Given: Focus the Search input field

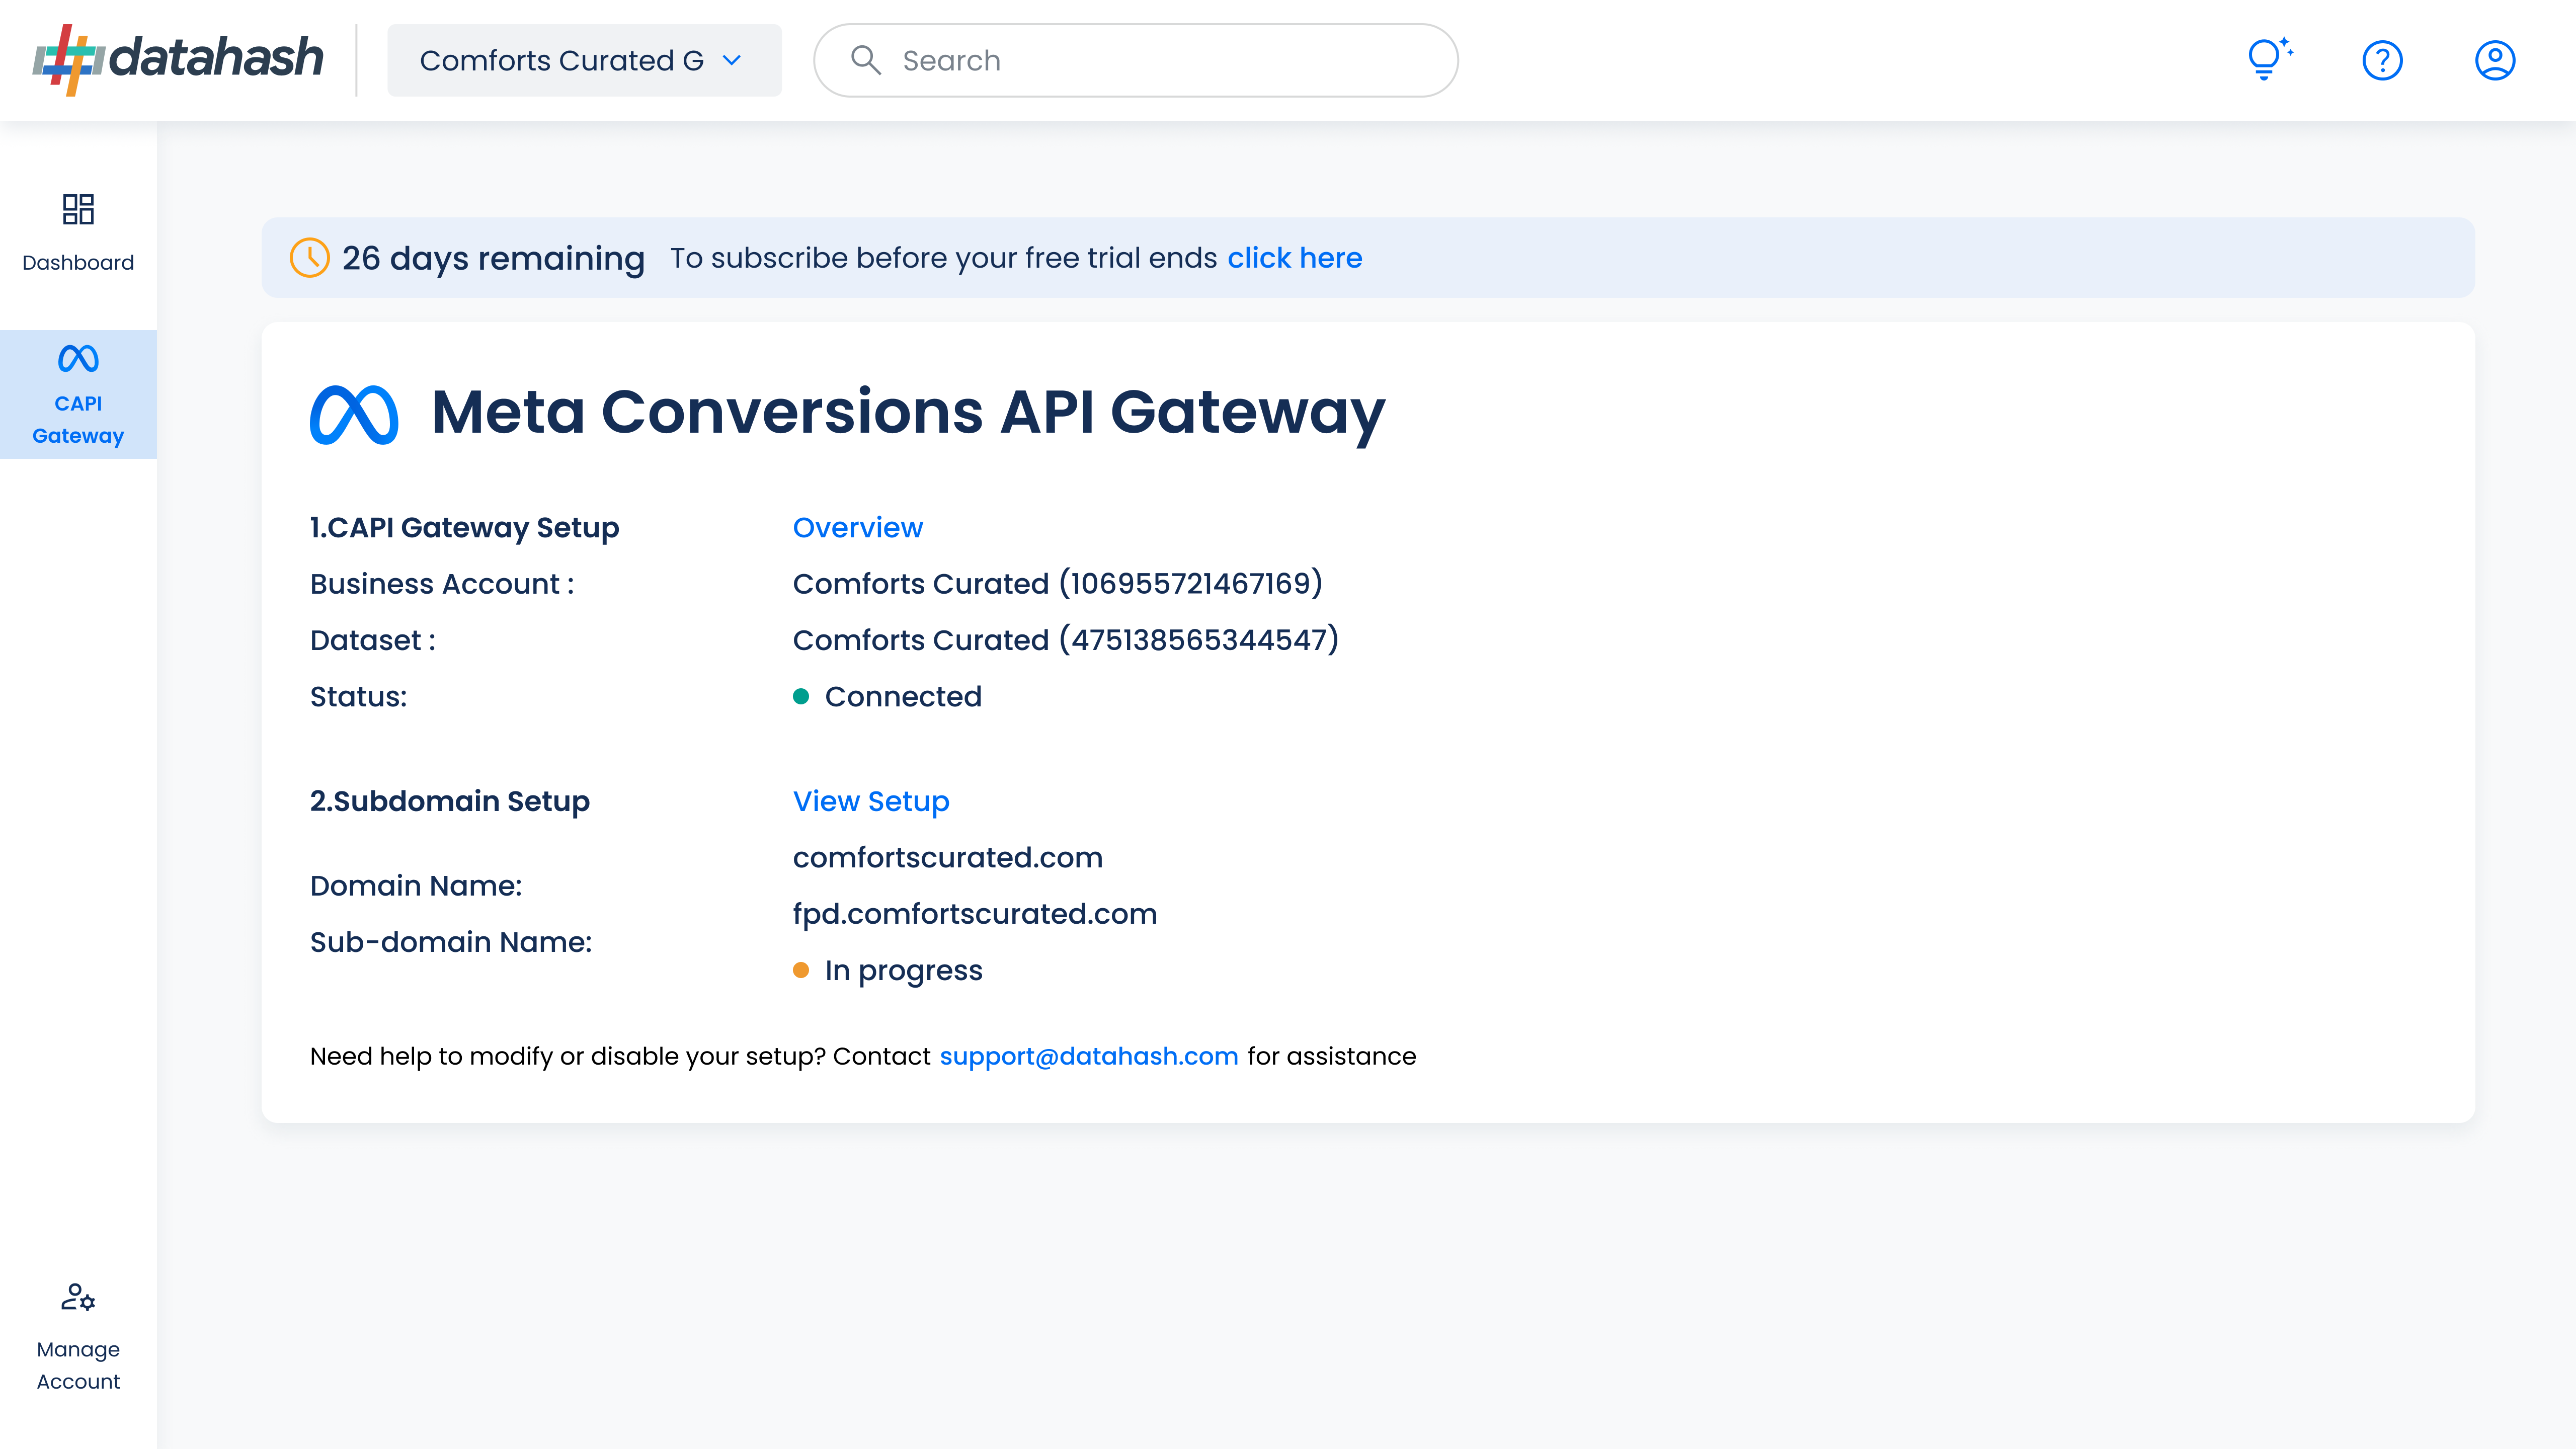Looking at the screenshot, I should (x=1136, y=60).
